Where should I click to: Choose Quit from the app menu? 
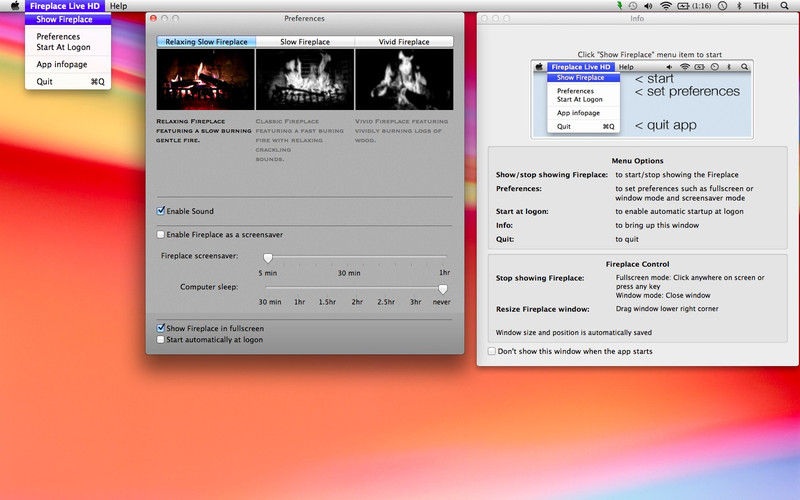click(x=68, y=82)
